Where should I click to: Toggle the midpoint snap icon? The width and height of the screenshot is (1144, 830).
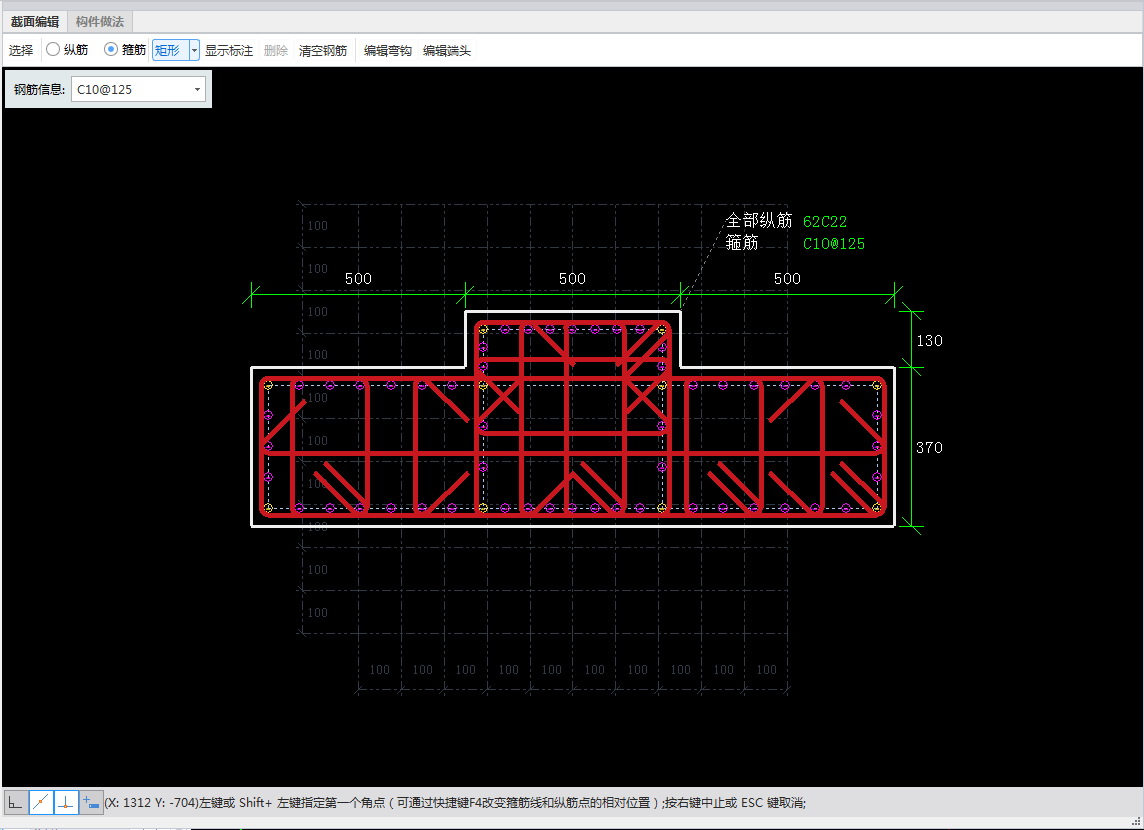click(41, 802)
